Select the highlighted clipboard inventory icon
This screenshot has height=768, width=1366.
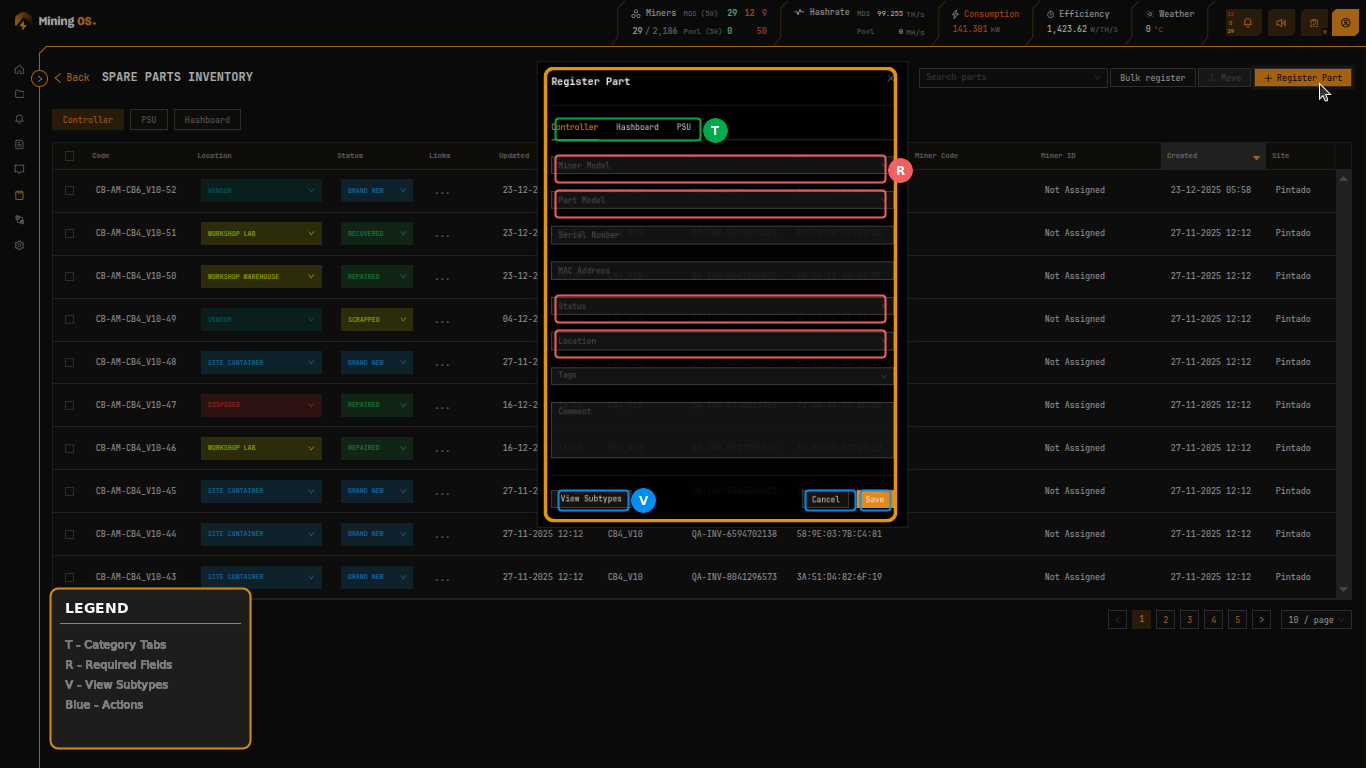[x=19, y=194]
